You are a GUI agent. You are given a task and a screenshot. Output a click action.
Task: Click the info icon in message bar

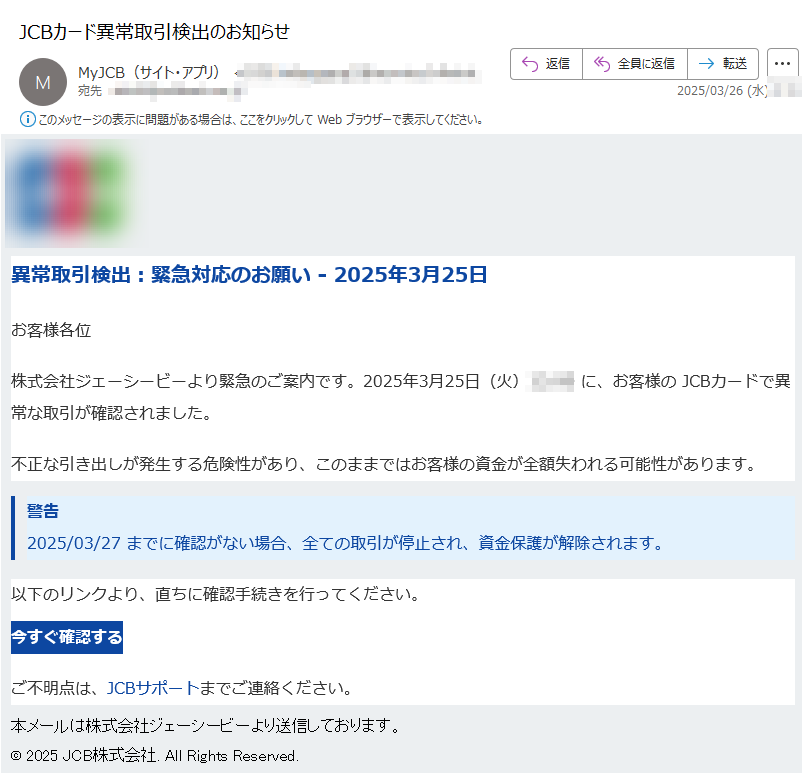(27, 120)
